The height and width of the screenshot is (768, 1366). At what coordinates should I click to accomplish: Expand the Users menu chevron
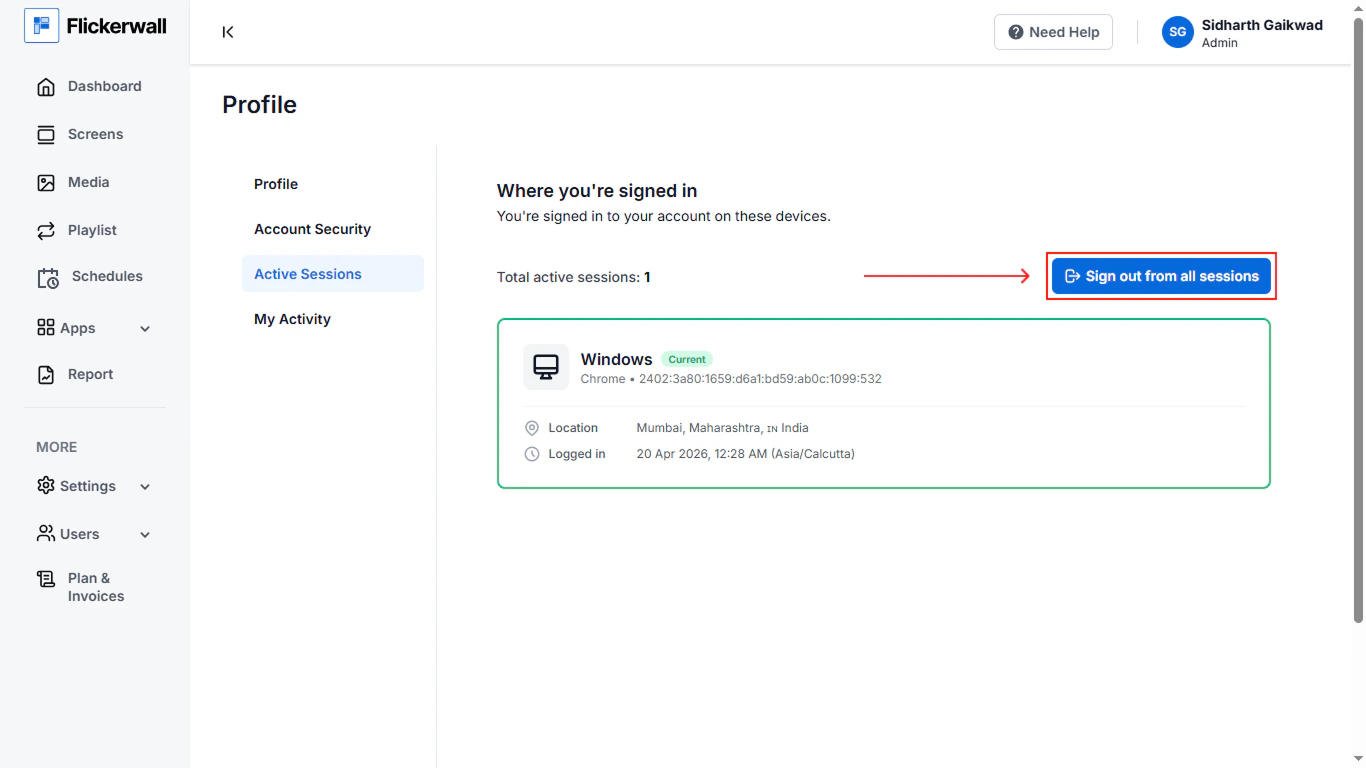pyautogui.click(x=145, y=535)
